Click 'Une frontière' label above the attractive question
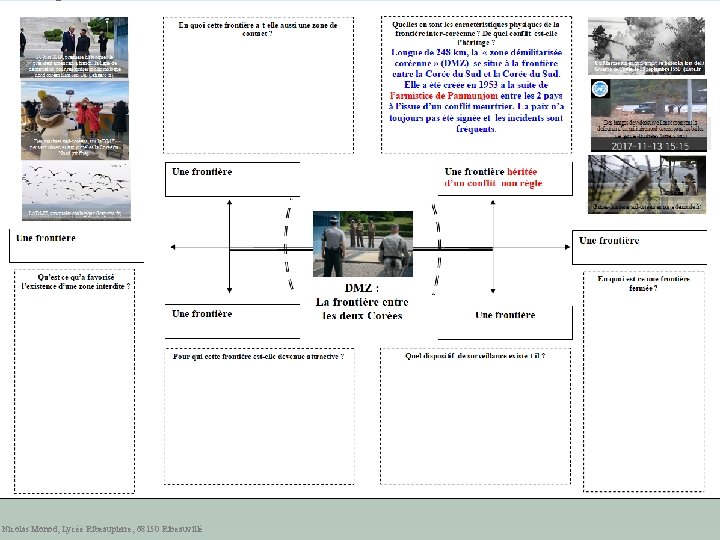Screen dimensions: 720x540 [202, 314]
